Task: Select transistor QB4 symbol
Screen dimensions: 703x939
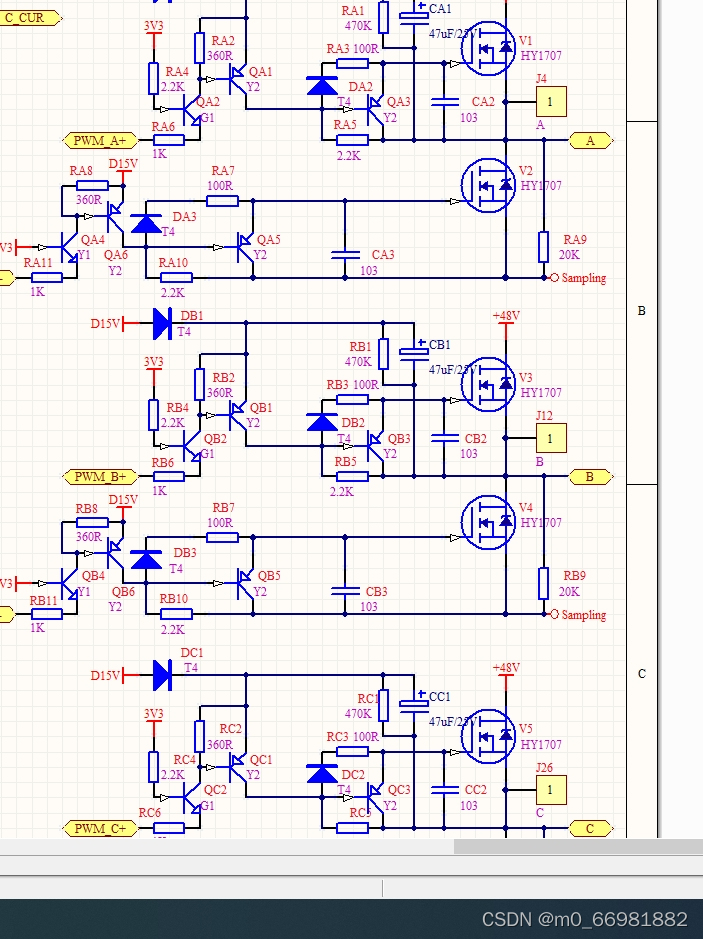Action: coord(69,583)
